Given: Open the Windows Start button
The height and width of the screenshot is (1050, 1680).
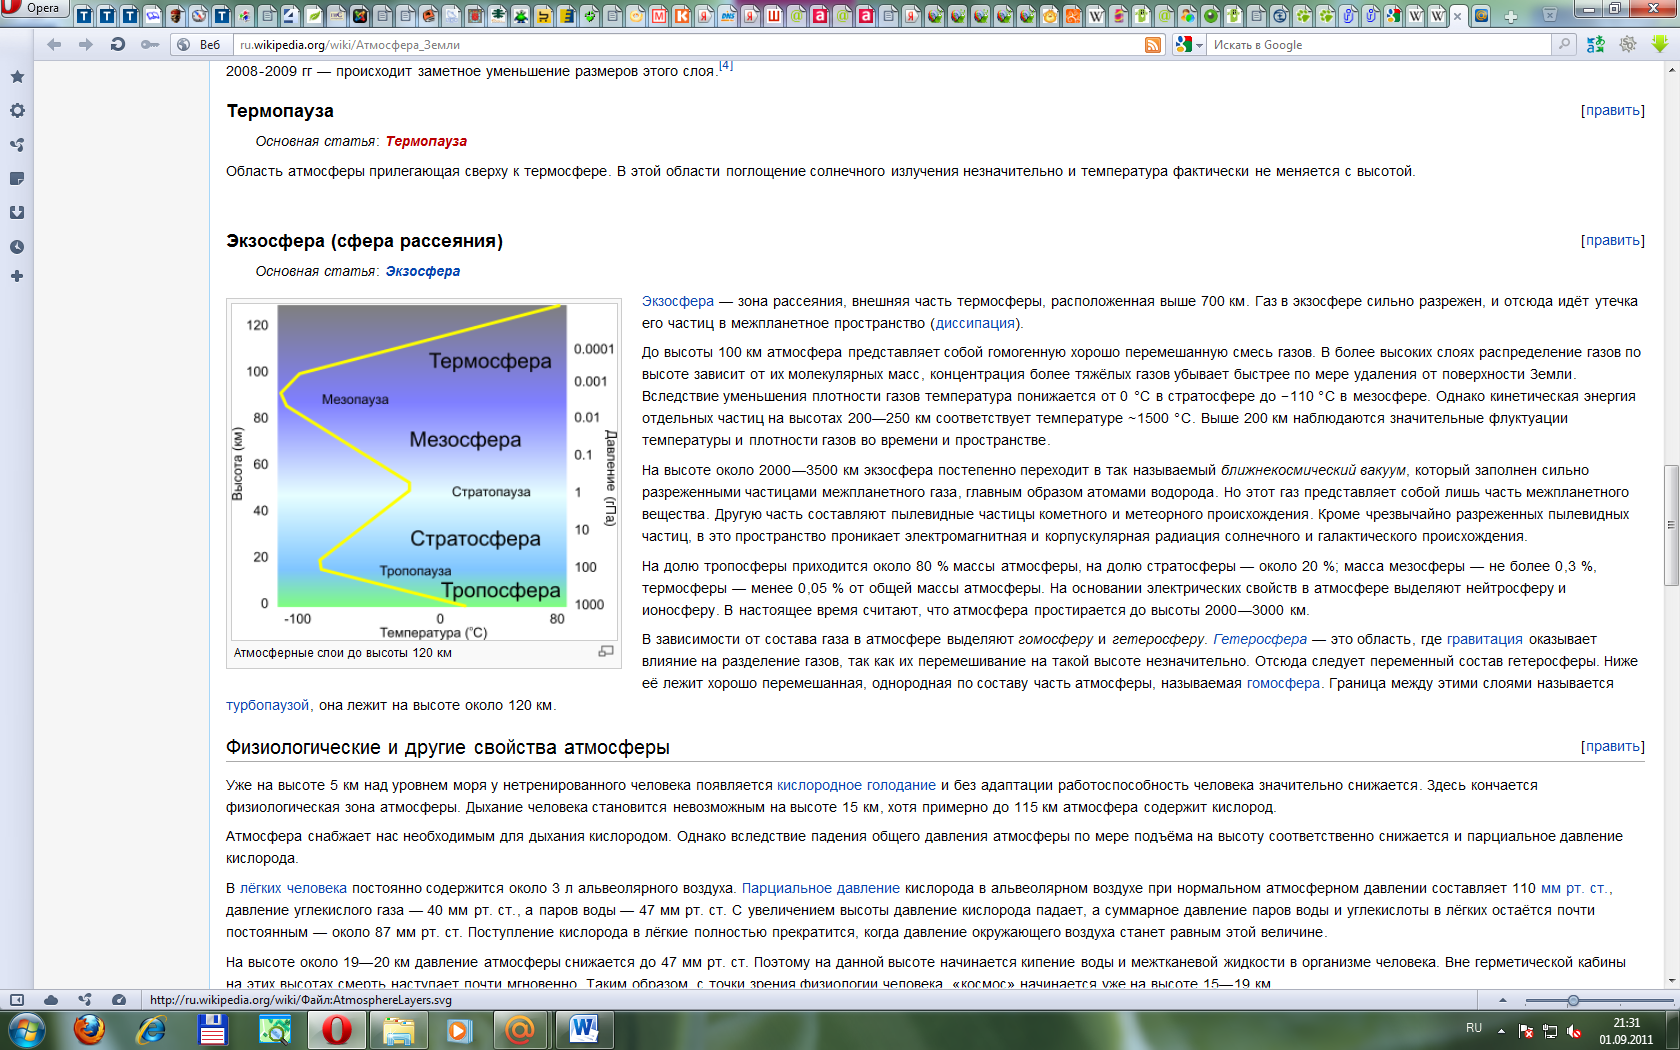Looking at the screenshot, I should tap(26, 1030).
